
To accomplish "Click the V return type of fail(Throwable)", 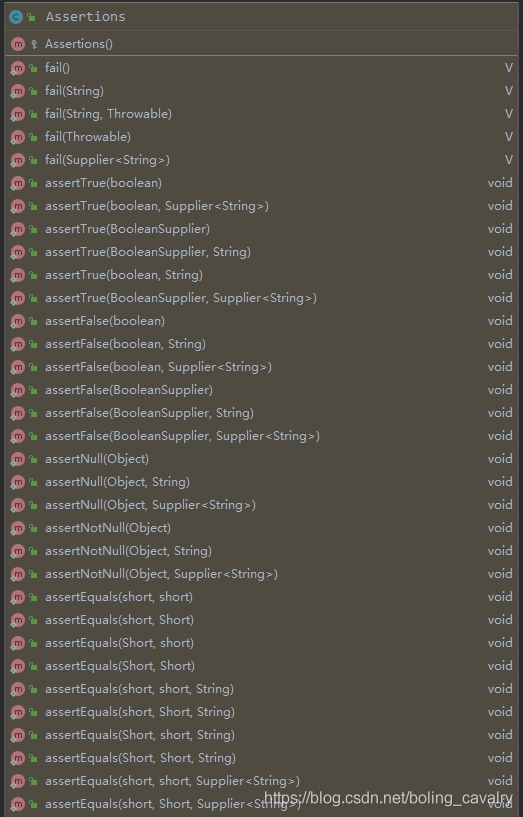I will 508,137.
